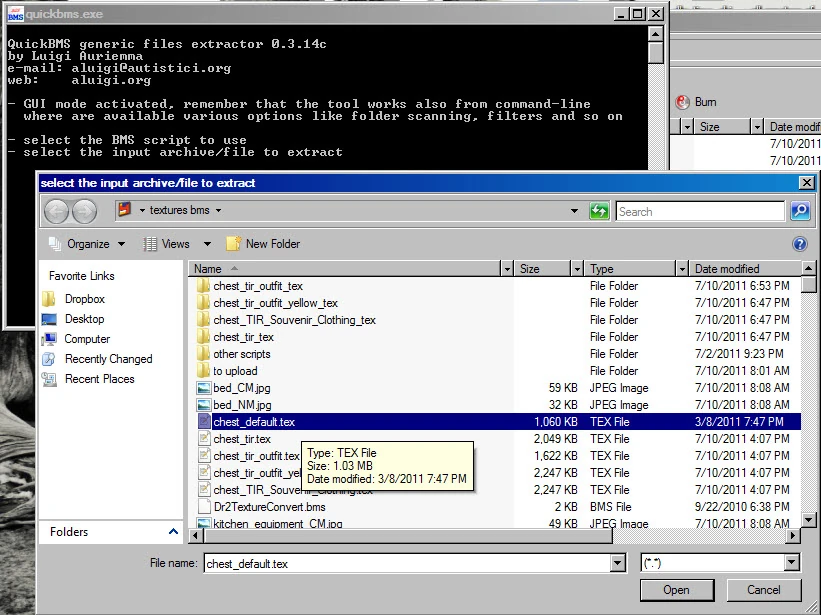Expand the Views dropdown arrow

tap(207, 244)
